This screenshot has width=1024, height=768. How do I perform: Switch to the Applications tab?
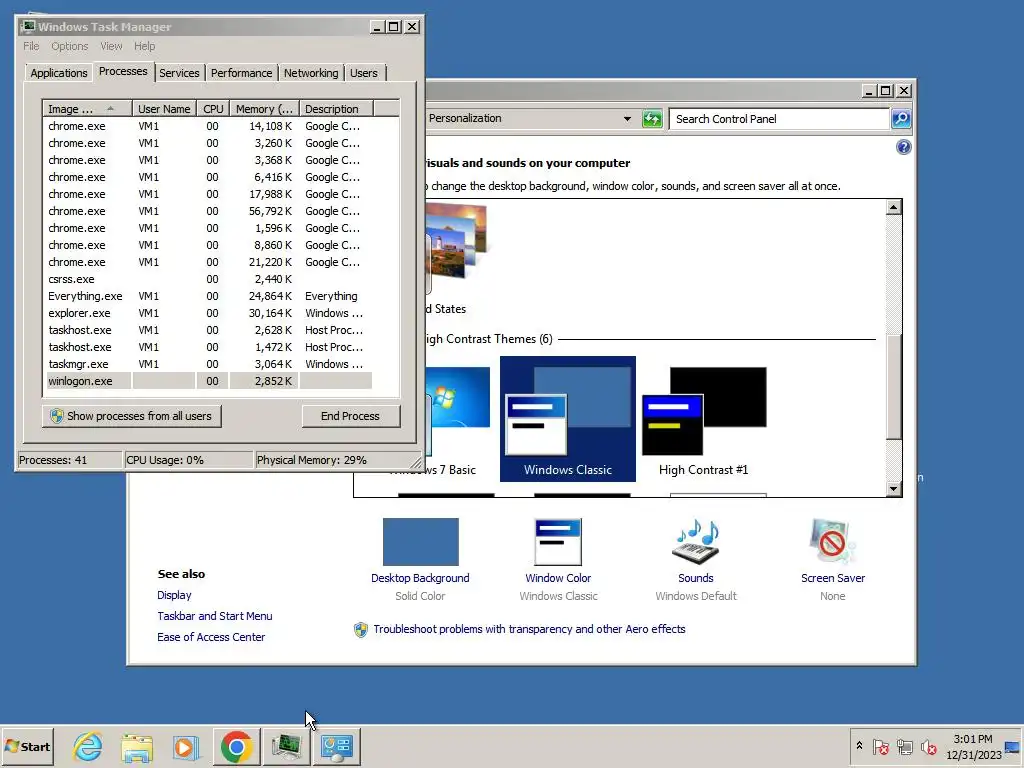(59, 73)
